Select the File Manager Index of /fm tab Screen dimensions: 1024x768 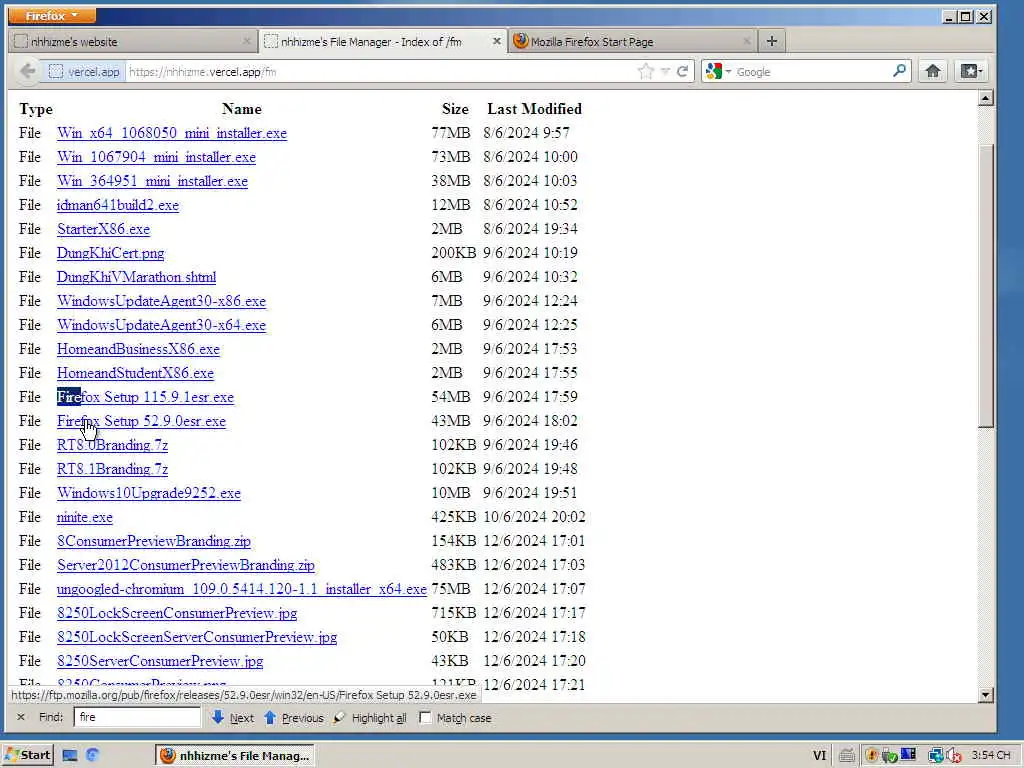point(382,41)
